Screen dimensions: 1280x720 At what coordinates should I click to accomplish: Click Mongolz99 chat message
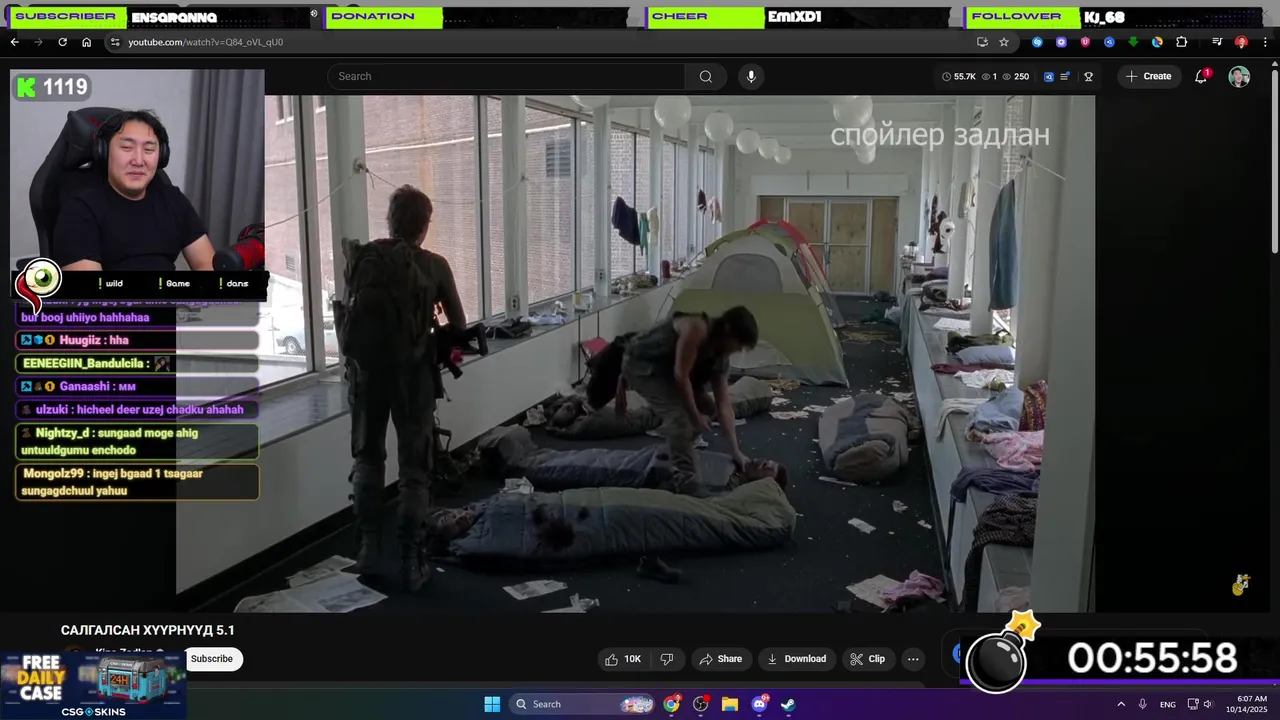tap(137, 482)
